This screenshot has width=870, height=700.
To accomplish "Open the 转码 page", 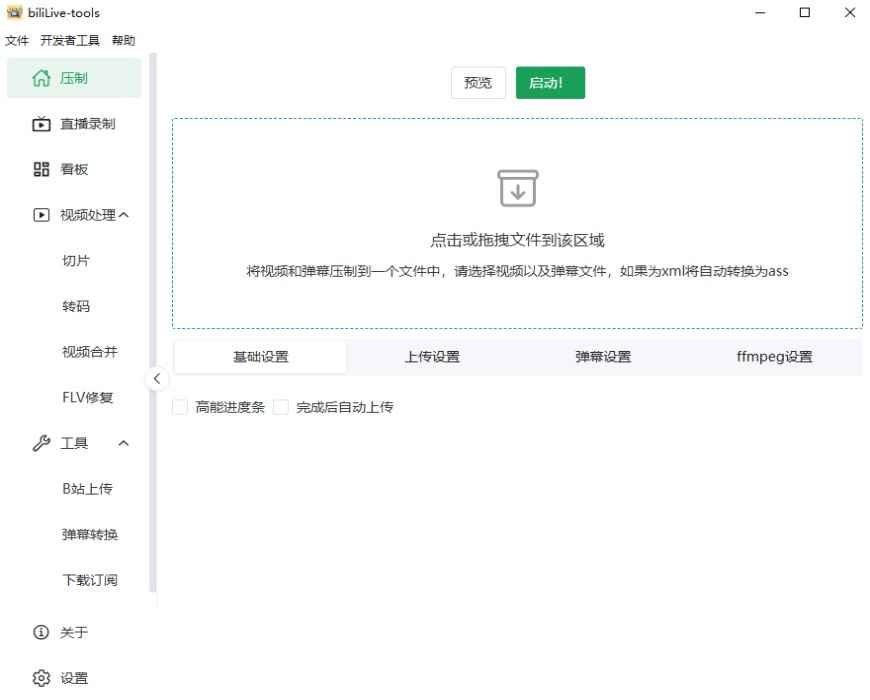I will [74, 306].
